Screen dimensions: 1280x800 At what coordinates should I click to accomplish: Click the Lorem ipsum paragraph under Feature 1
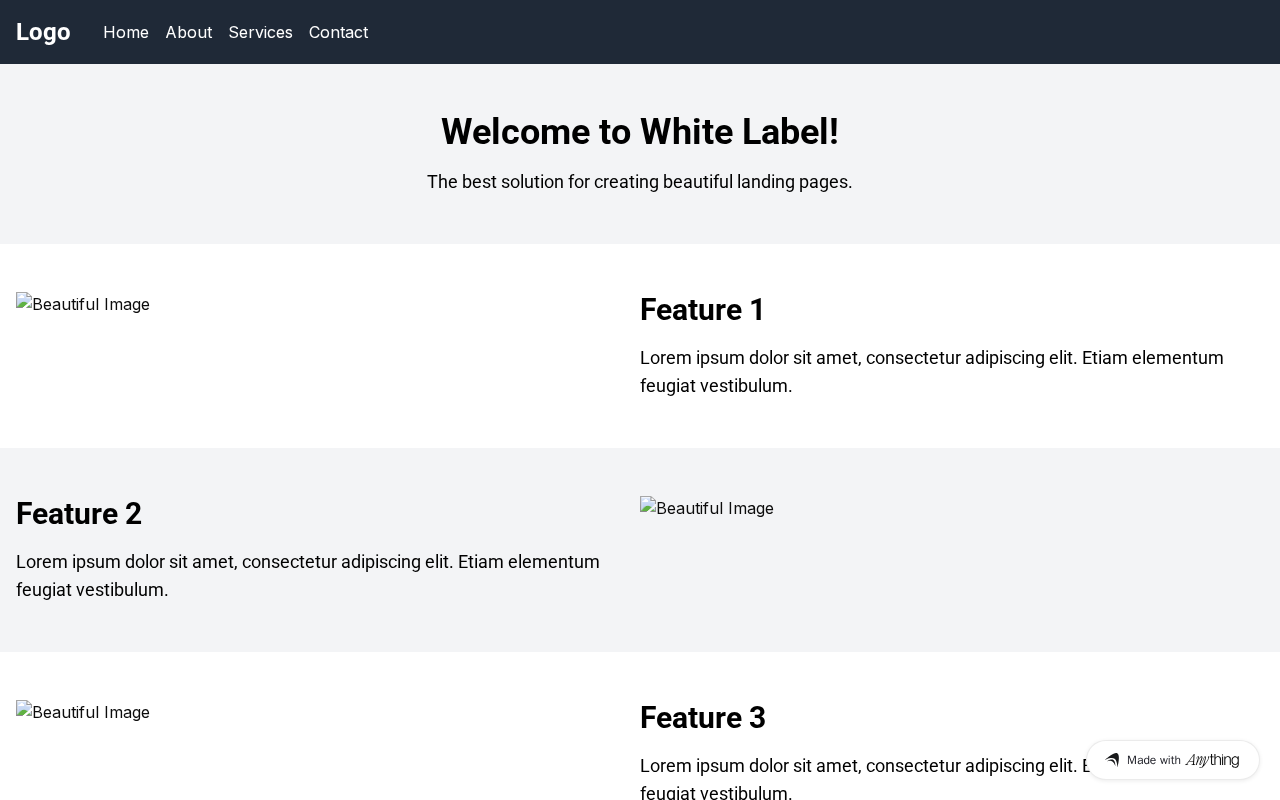[x=932, y=372]
